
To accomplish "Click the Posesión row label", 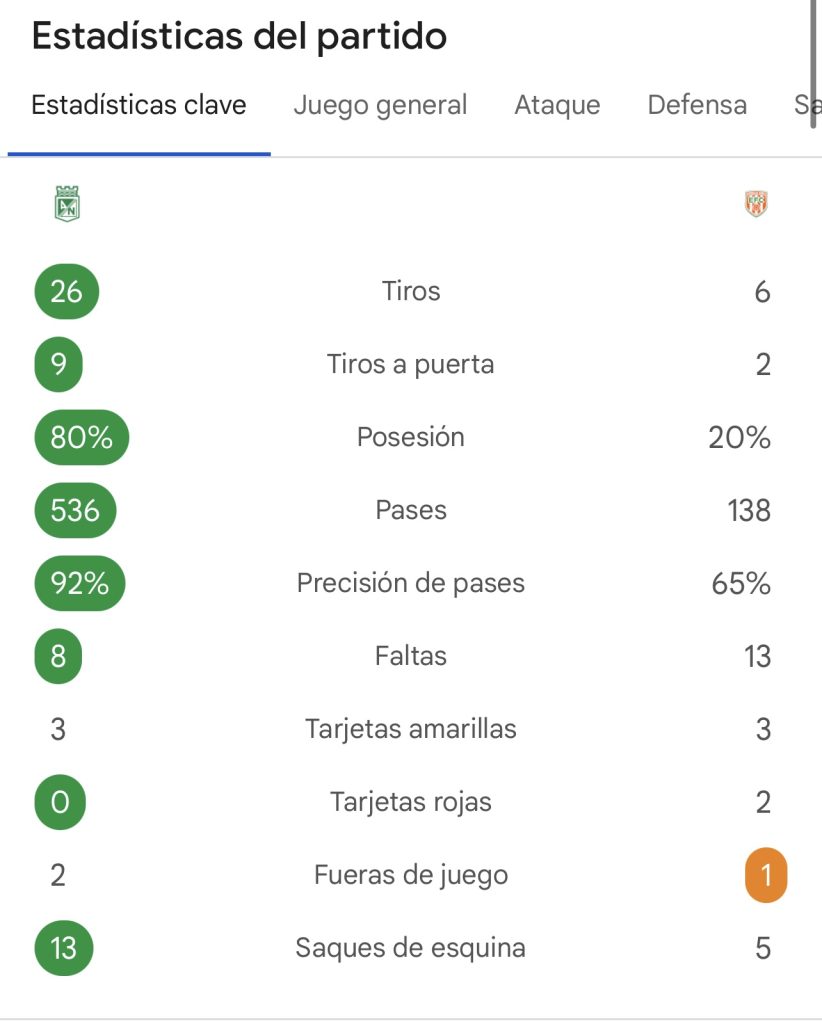I will pyautogui.click(x=410, y=437).
